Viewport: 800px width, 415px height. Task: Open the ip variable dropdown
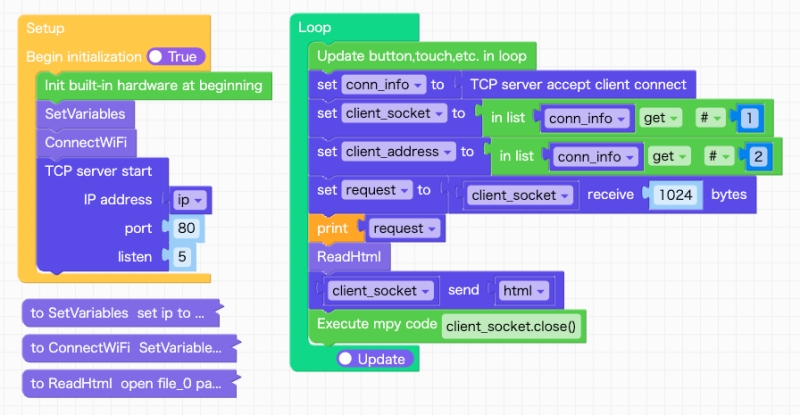pyautogui.click(x=188, y=200)
